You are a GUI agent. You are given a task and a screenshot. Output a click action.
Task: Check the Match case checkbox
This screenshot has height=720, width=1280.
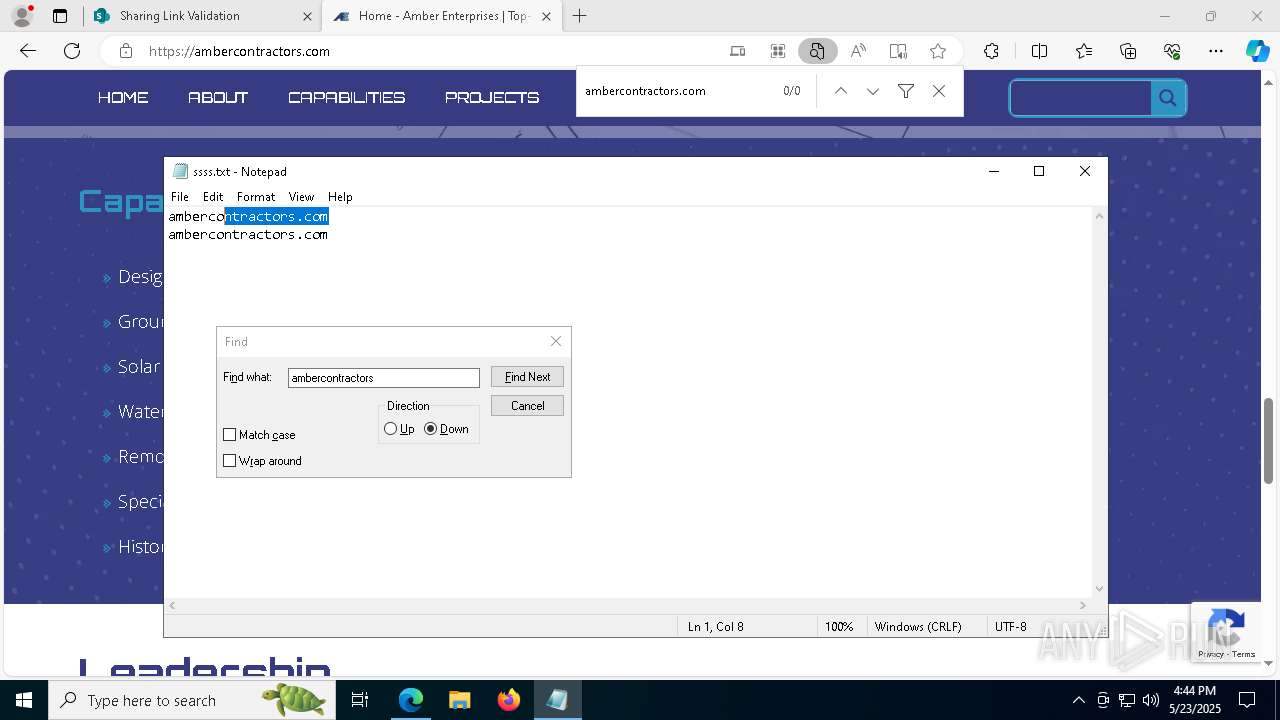(x=230, y=435)
